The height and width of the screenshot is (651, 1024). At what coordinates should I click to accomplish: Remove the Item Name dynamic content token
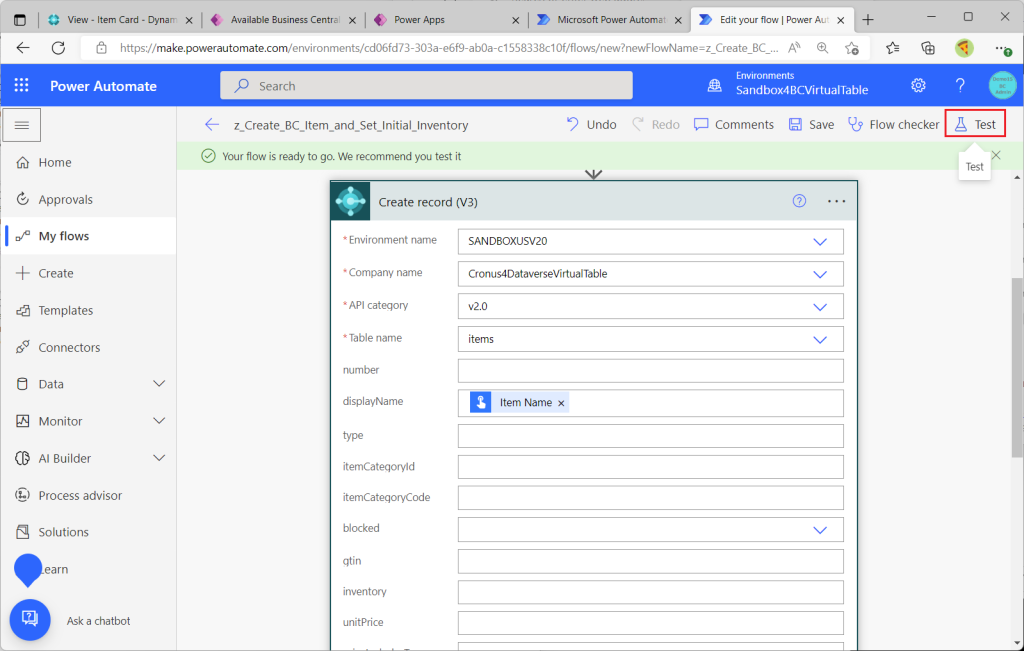561,403
